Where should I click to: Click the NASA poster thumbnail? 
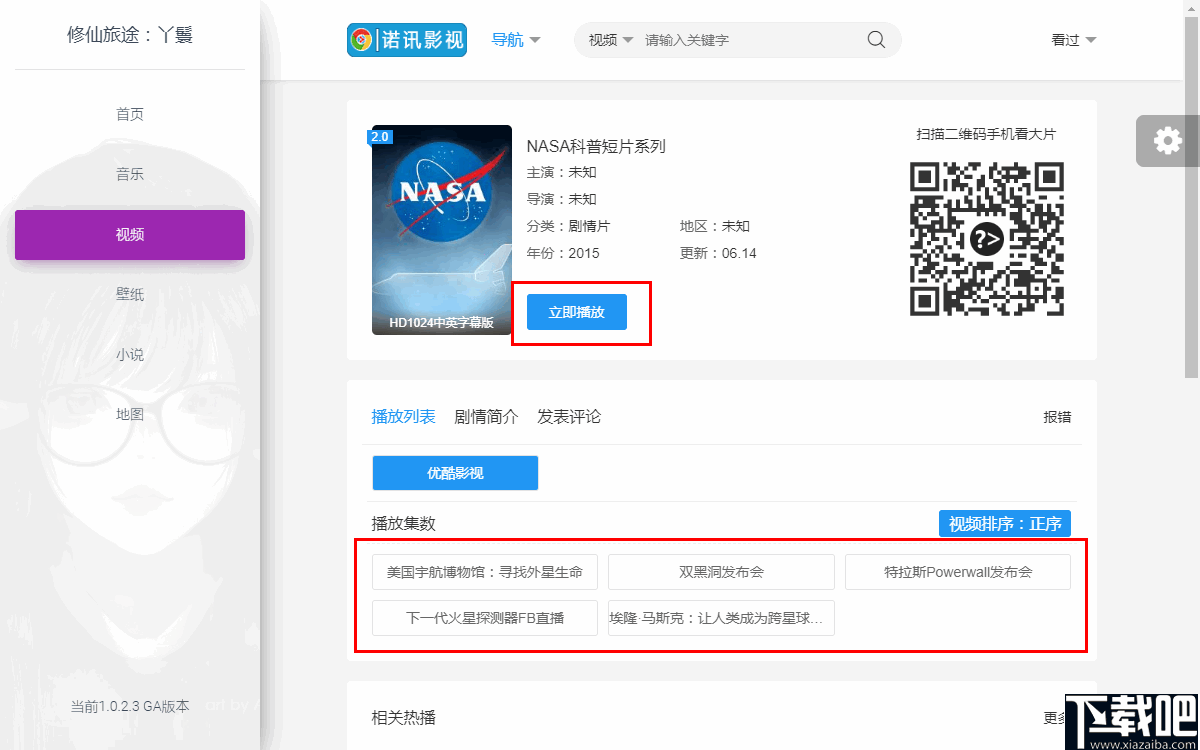click(x=441, y=229)
